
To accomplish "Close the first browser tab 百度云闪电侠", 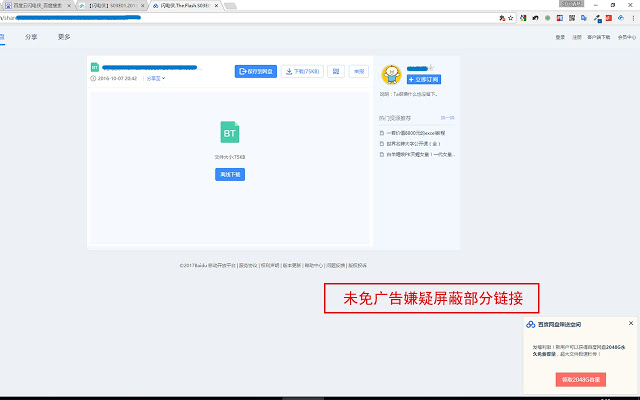I will pos(69,6).
